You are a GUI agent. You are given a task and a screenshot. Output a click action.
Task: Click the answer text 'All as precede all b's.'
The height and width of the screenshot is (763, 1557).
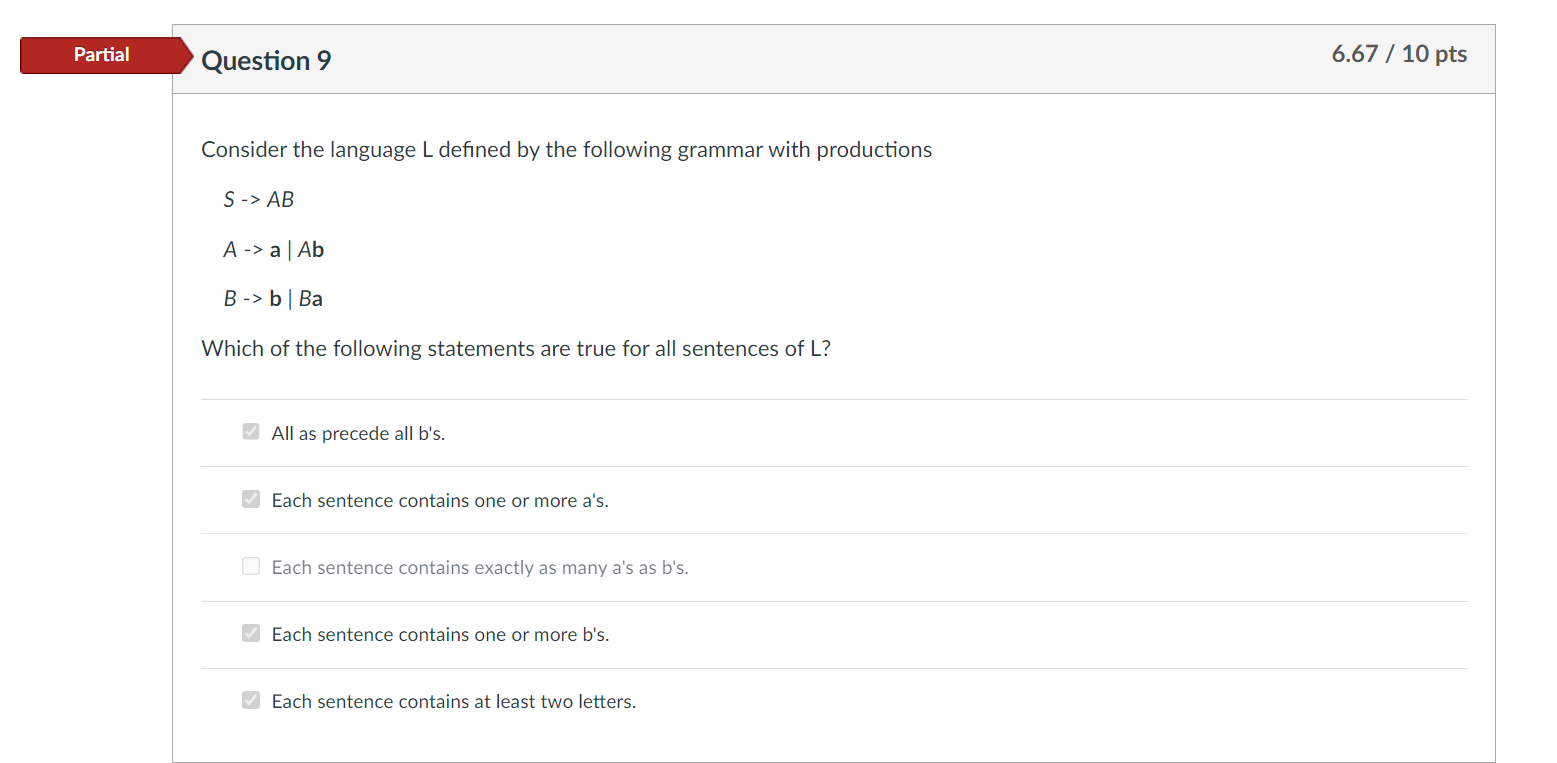358,434
